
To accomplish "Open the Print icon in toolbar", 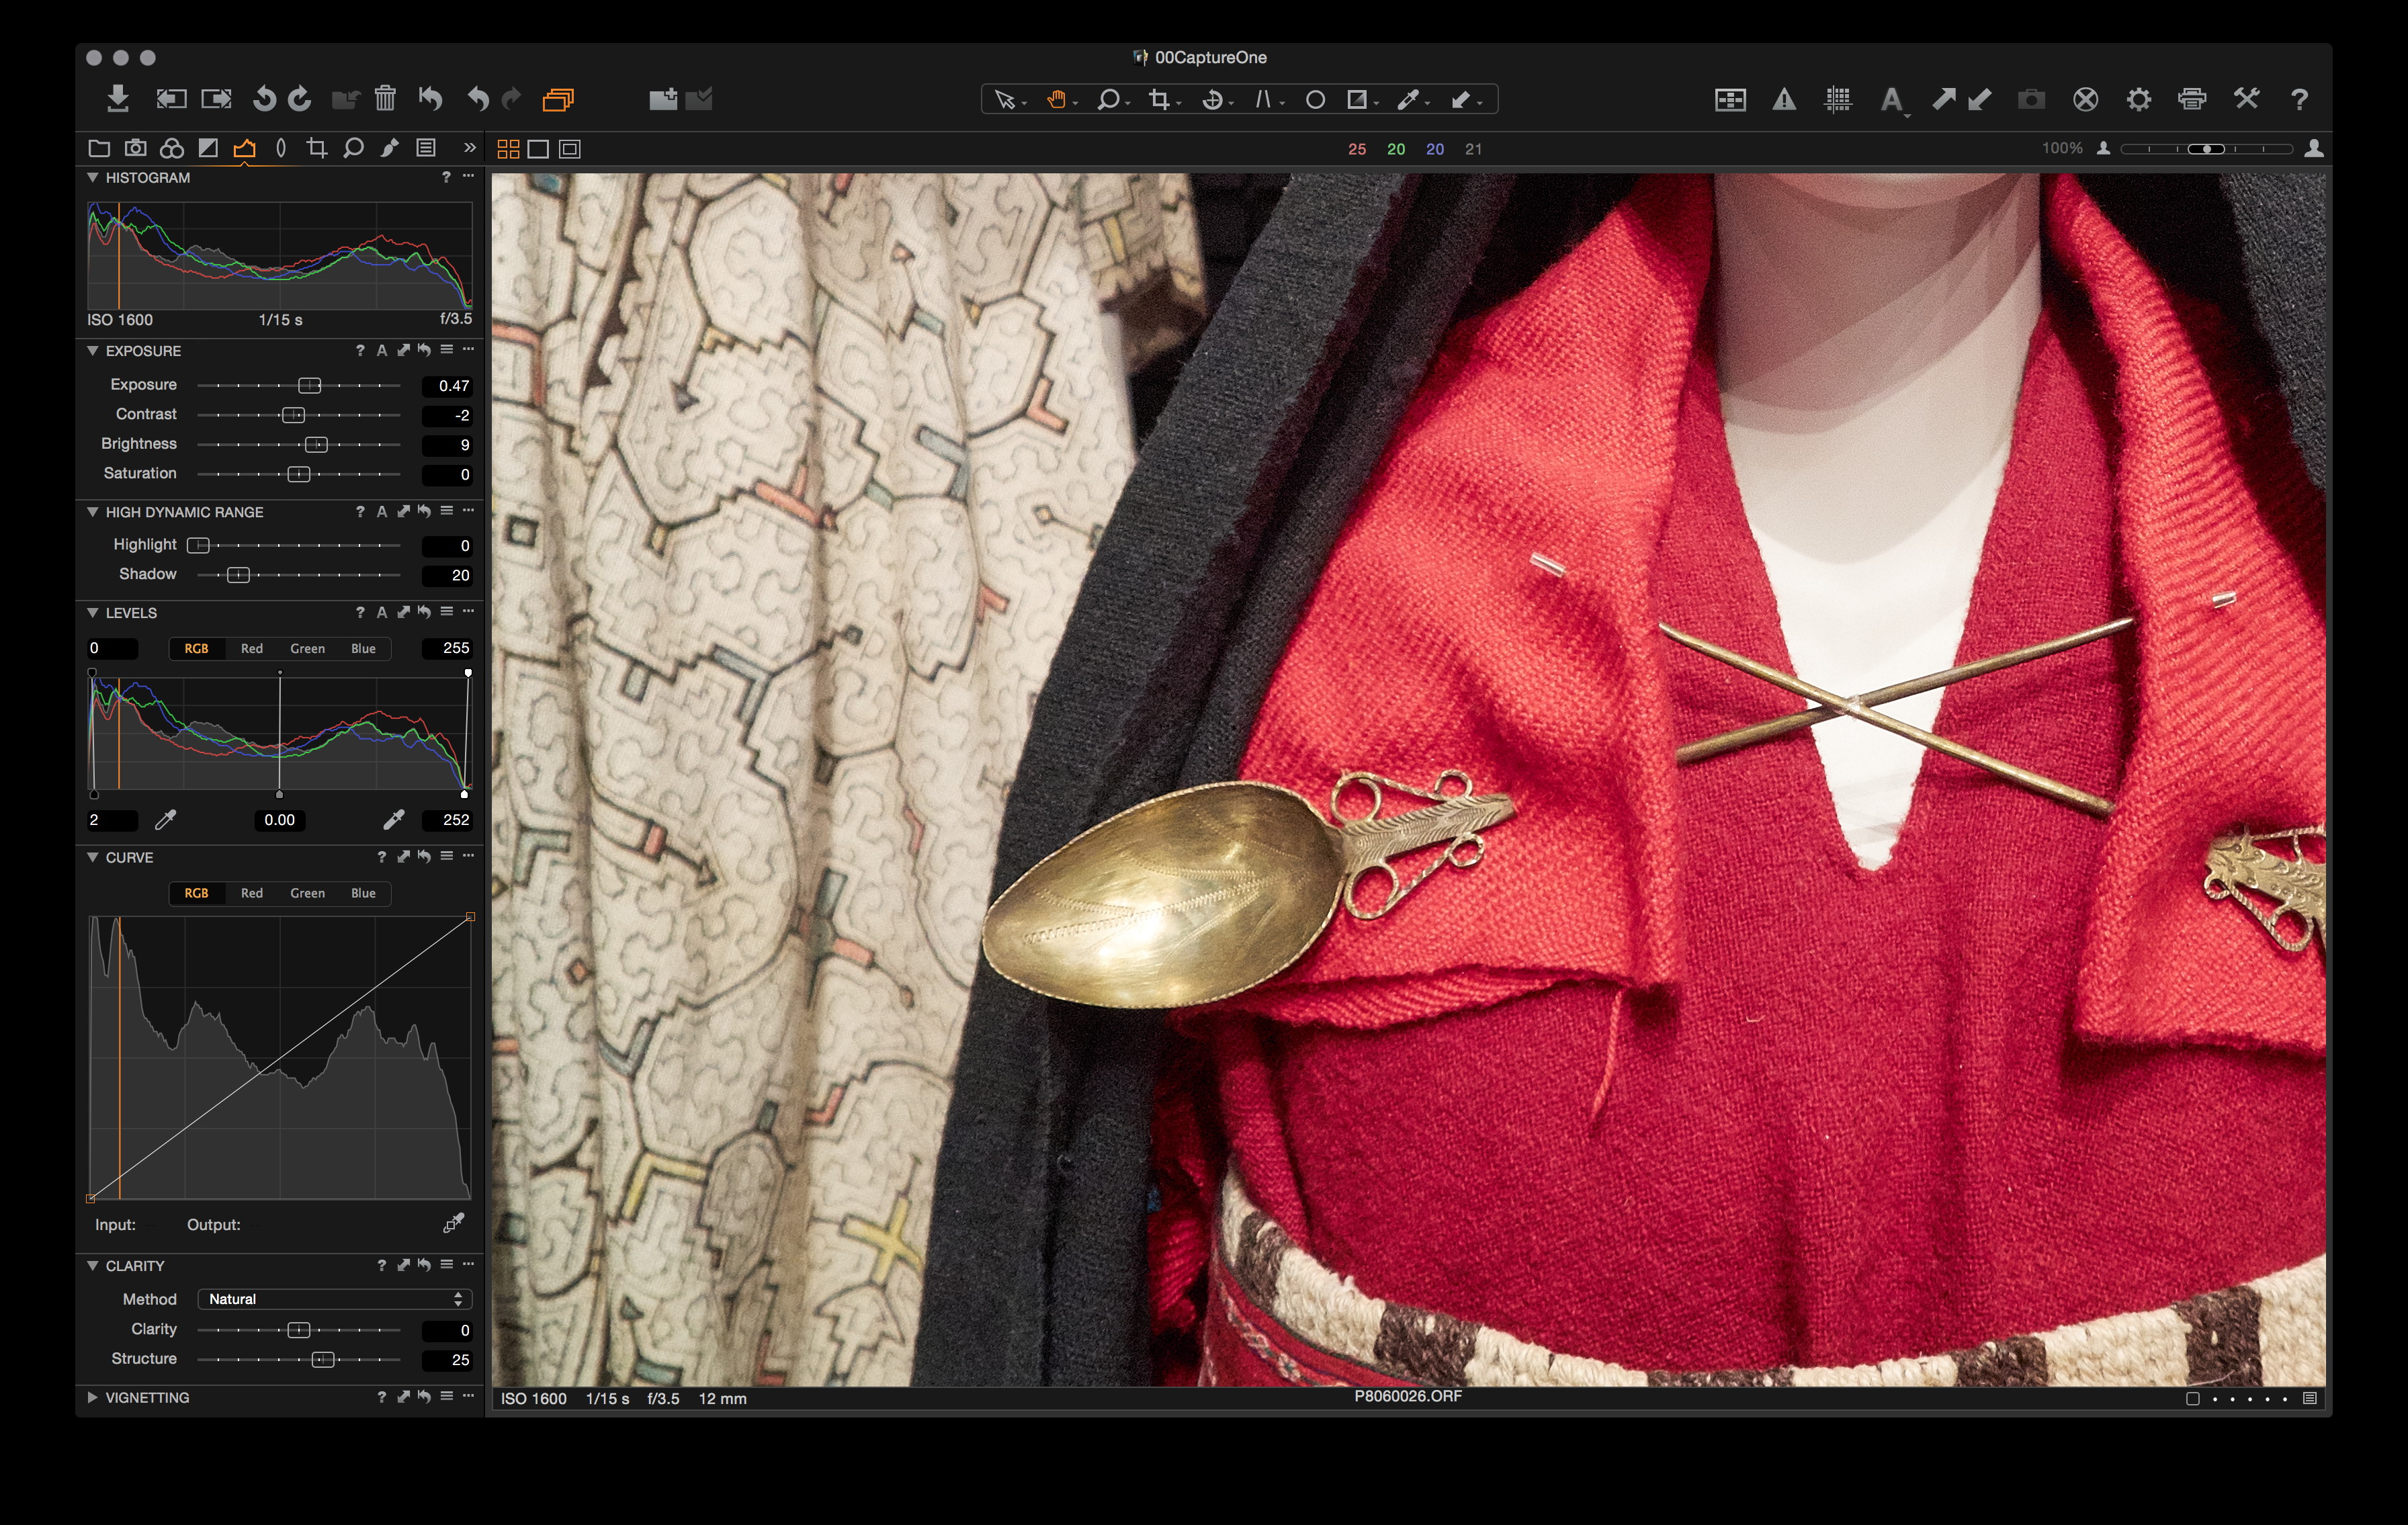I will 2192,99.
